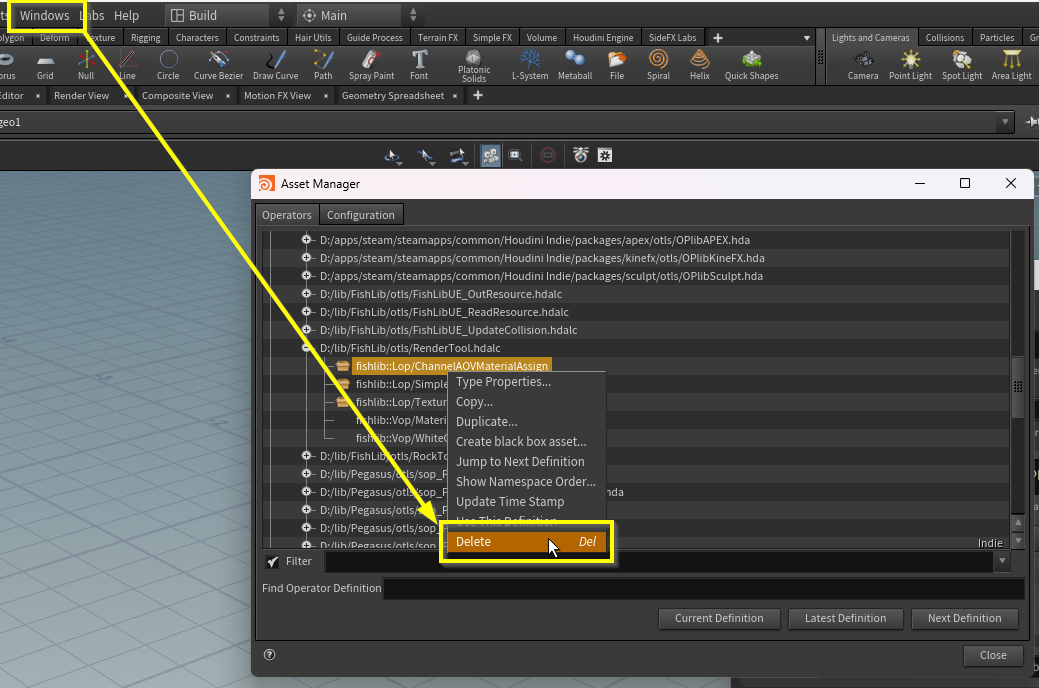Viewport: 1039px width, 688px height.
Task: Click the File shelf tool
Action: [x=617, y=65]
